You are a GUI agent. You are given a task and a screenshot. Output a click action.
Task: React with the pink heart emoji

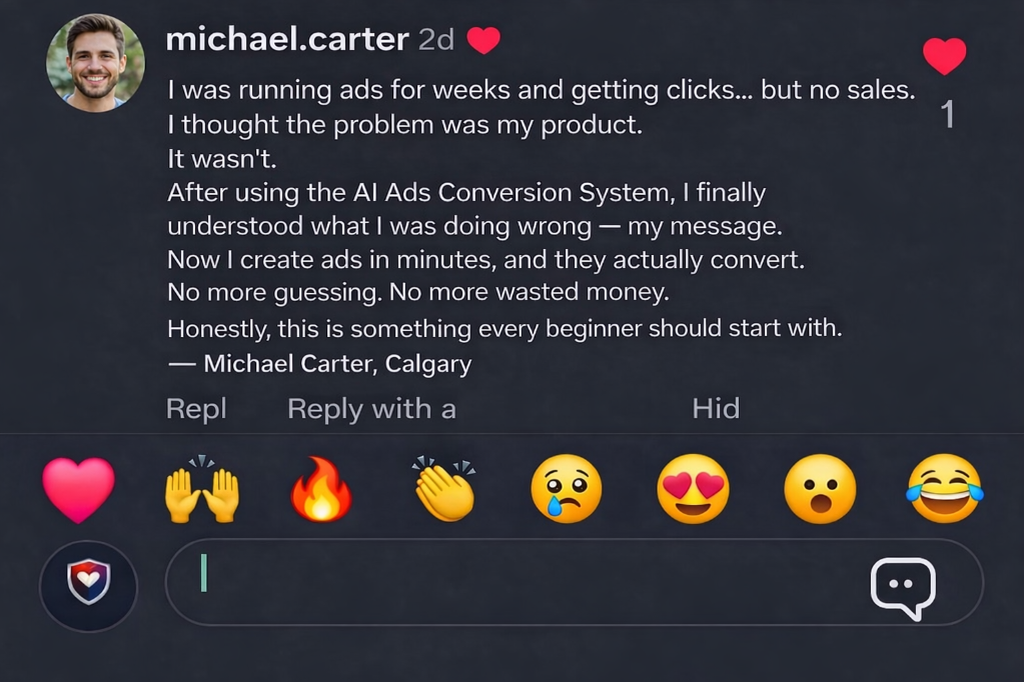click(78, 489)
